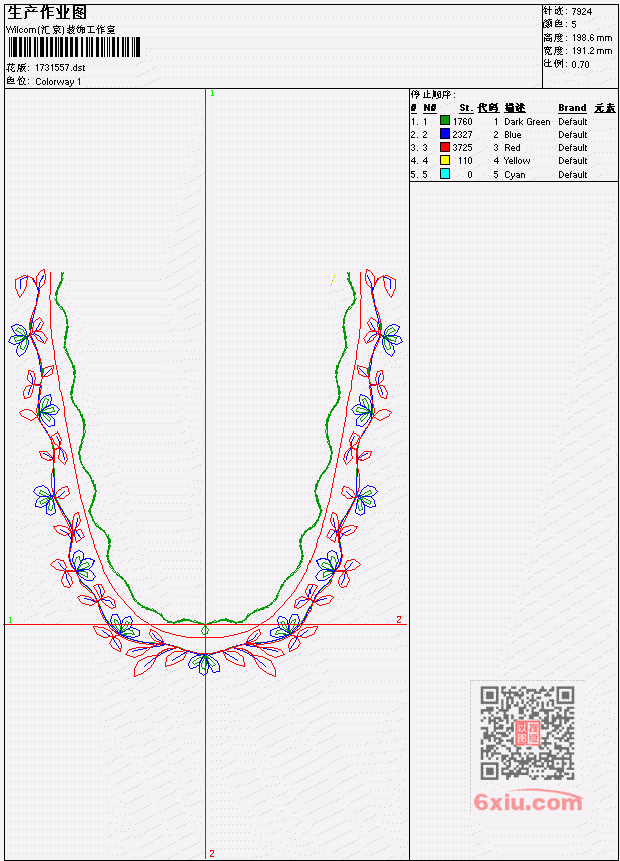Click the stitch count value 7924
The width and height of the screenshot is (620, 861).
point(582,12)
